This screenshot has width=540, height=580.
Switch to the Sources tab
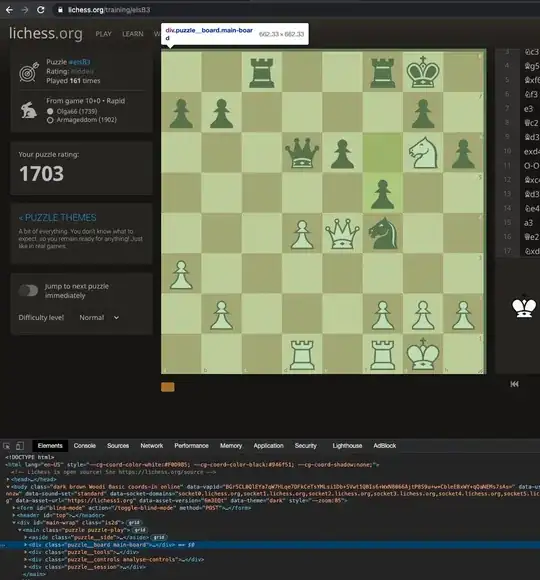(118, 446)
